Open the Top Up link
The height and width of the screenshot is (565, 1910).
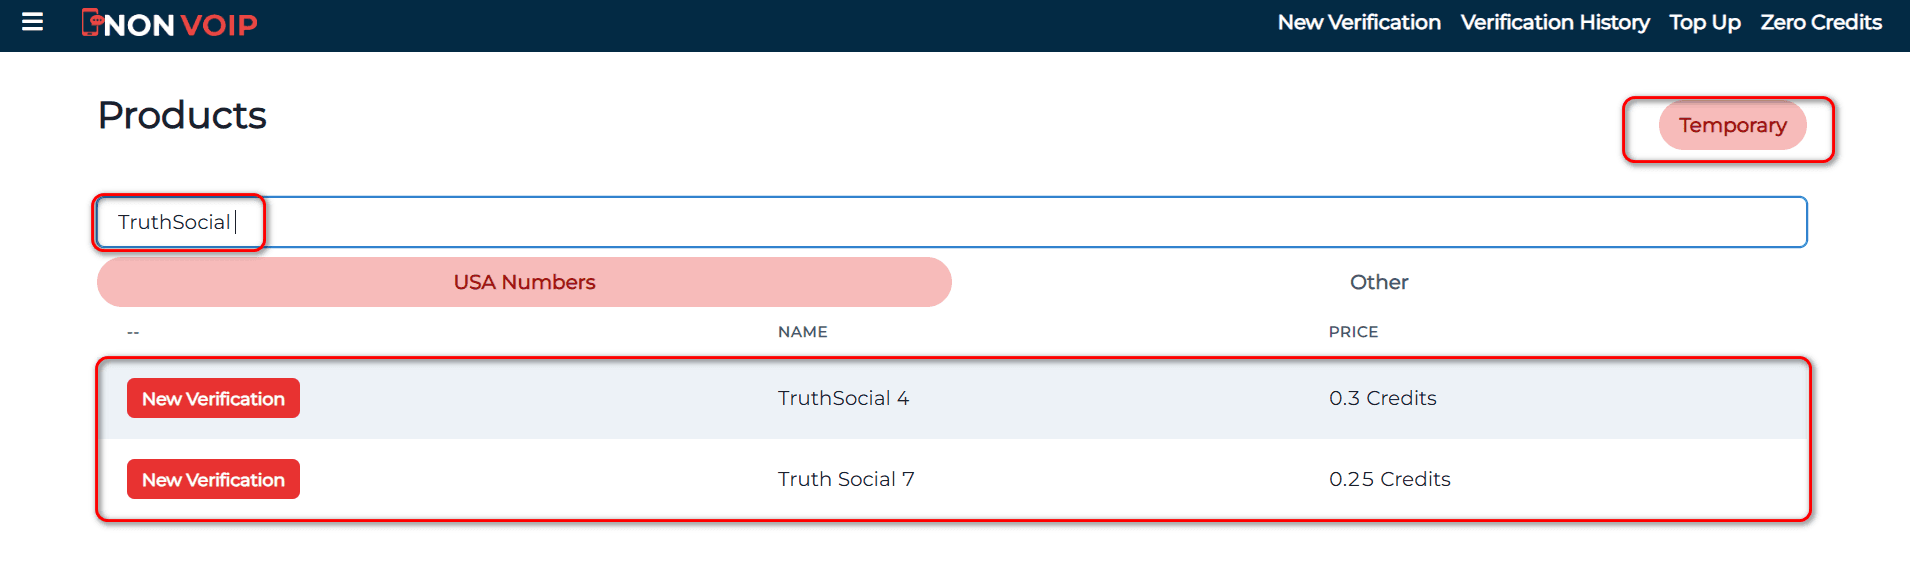(x=1705, y=22)
